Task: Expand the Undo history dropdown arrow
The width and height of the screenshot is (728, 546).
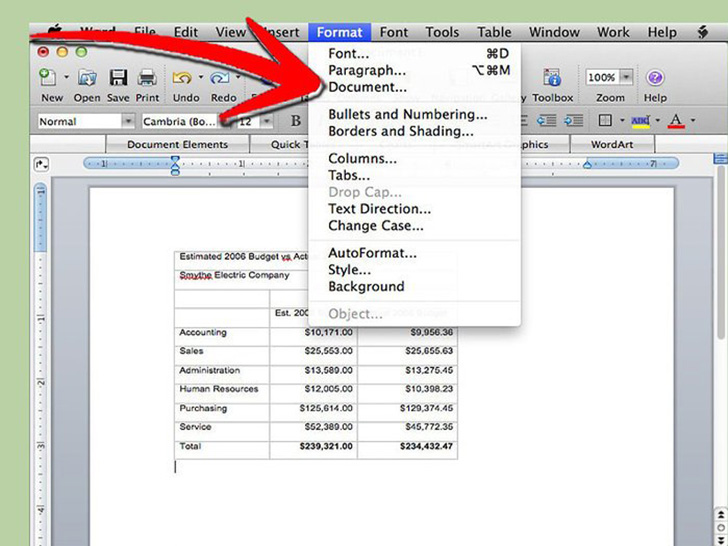Action: tap(201, 77)
